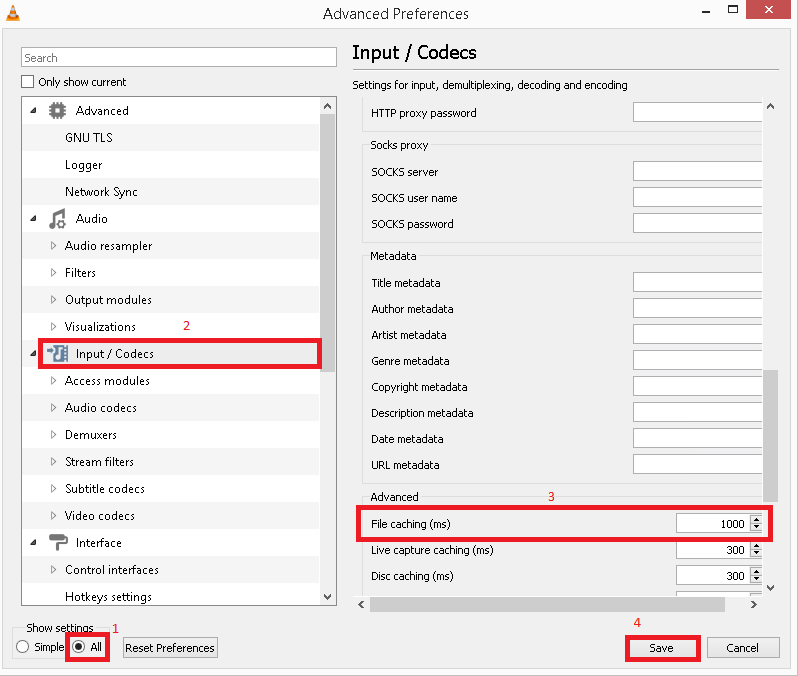This screenshot has height=676, width=798.
Task: Click the Advanced chip icon in tree
Action: (x=57, y=111)
